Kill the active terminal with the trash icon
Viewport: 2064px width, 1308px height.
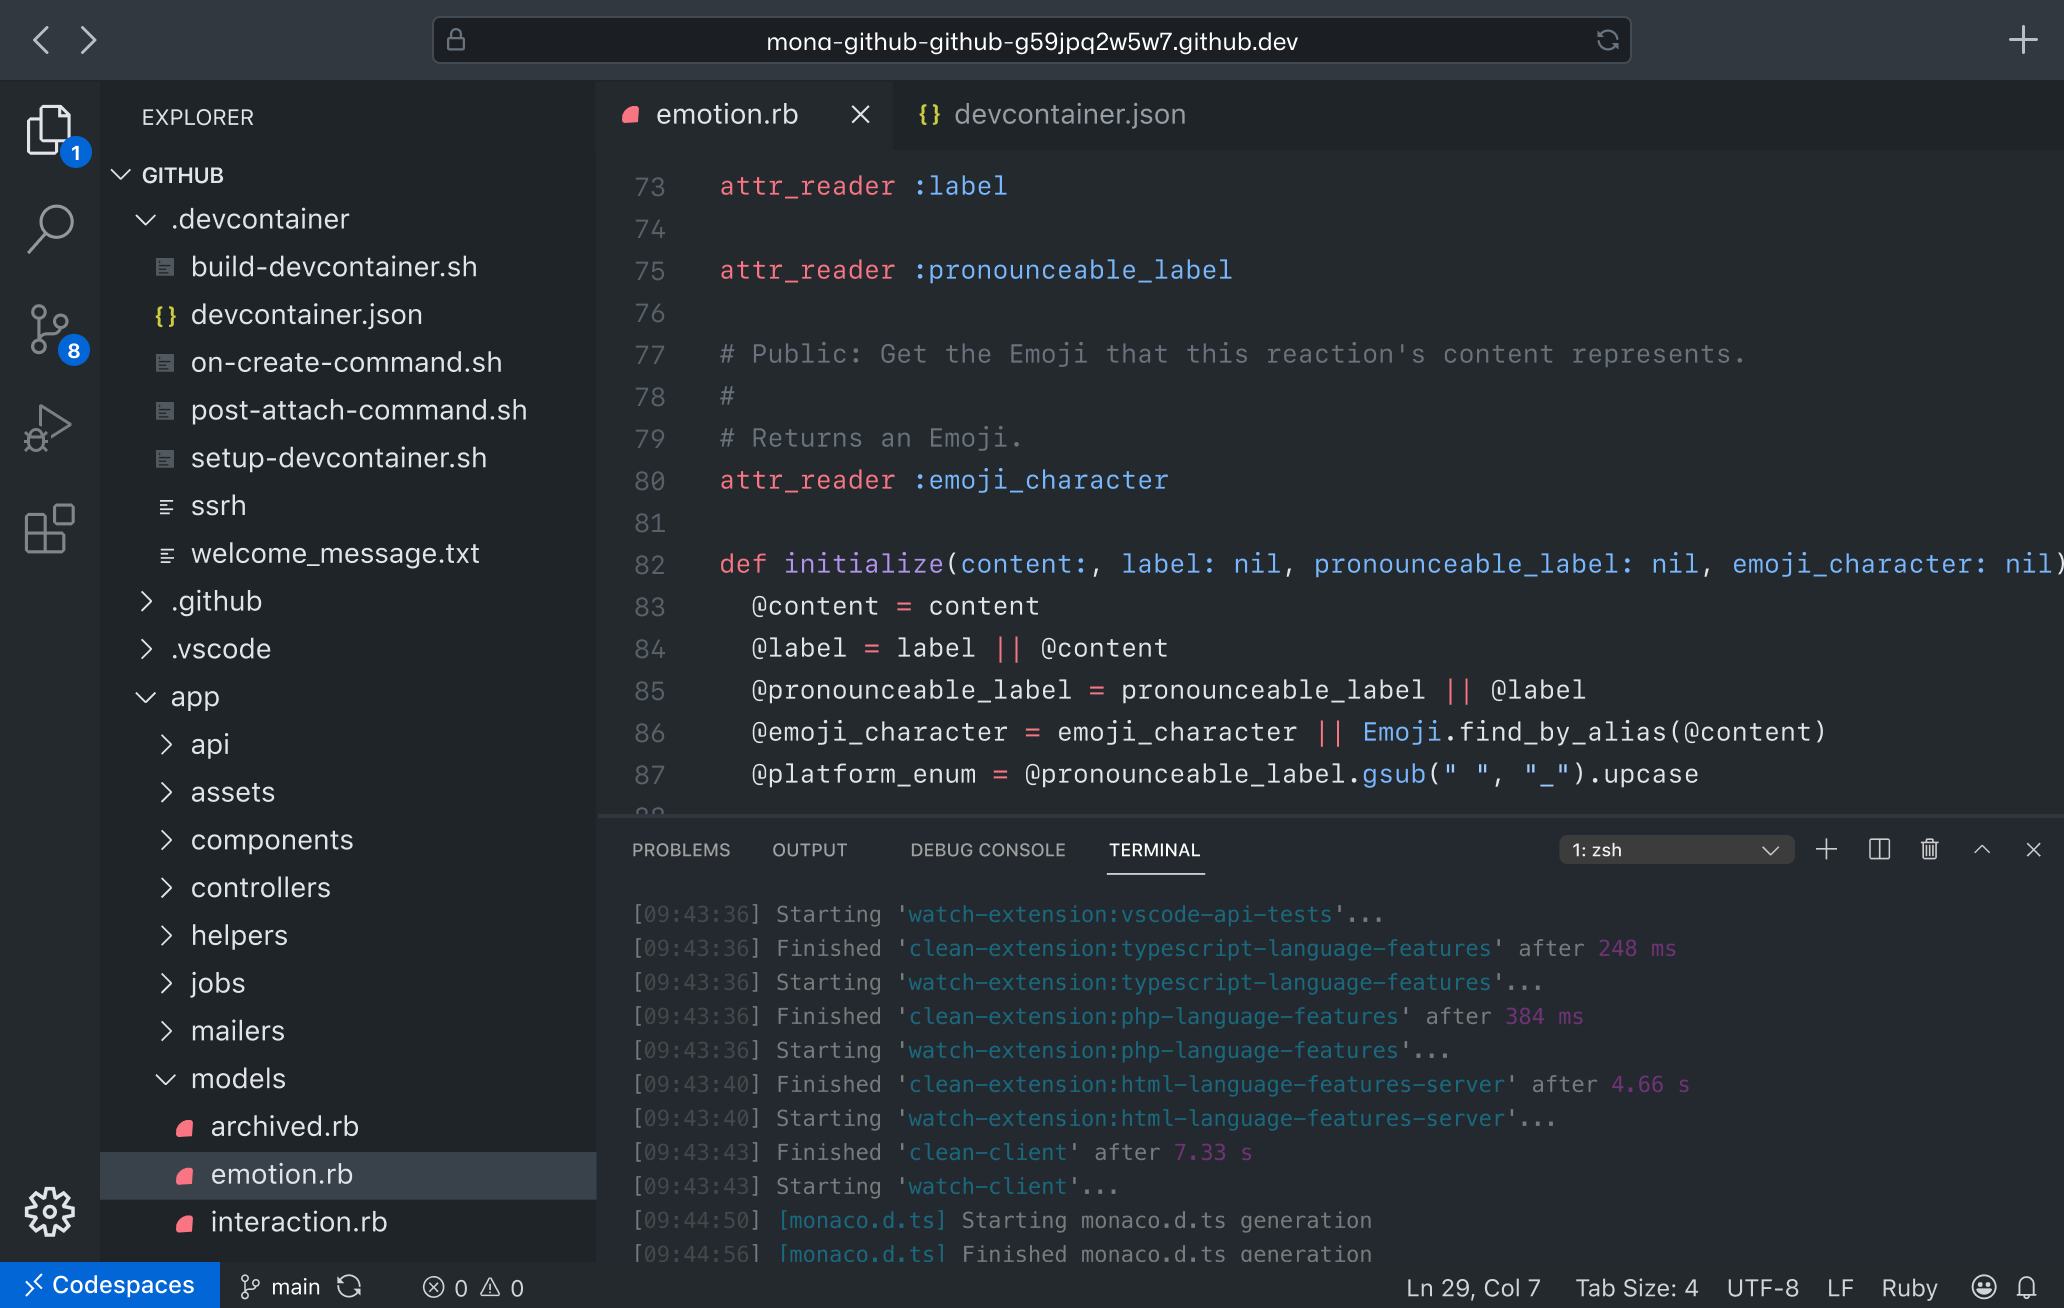coord(1930,849)
